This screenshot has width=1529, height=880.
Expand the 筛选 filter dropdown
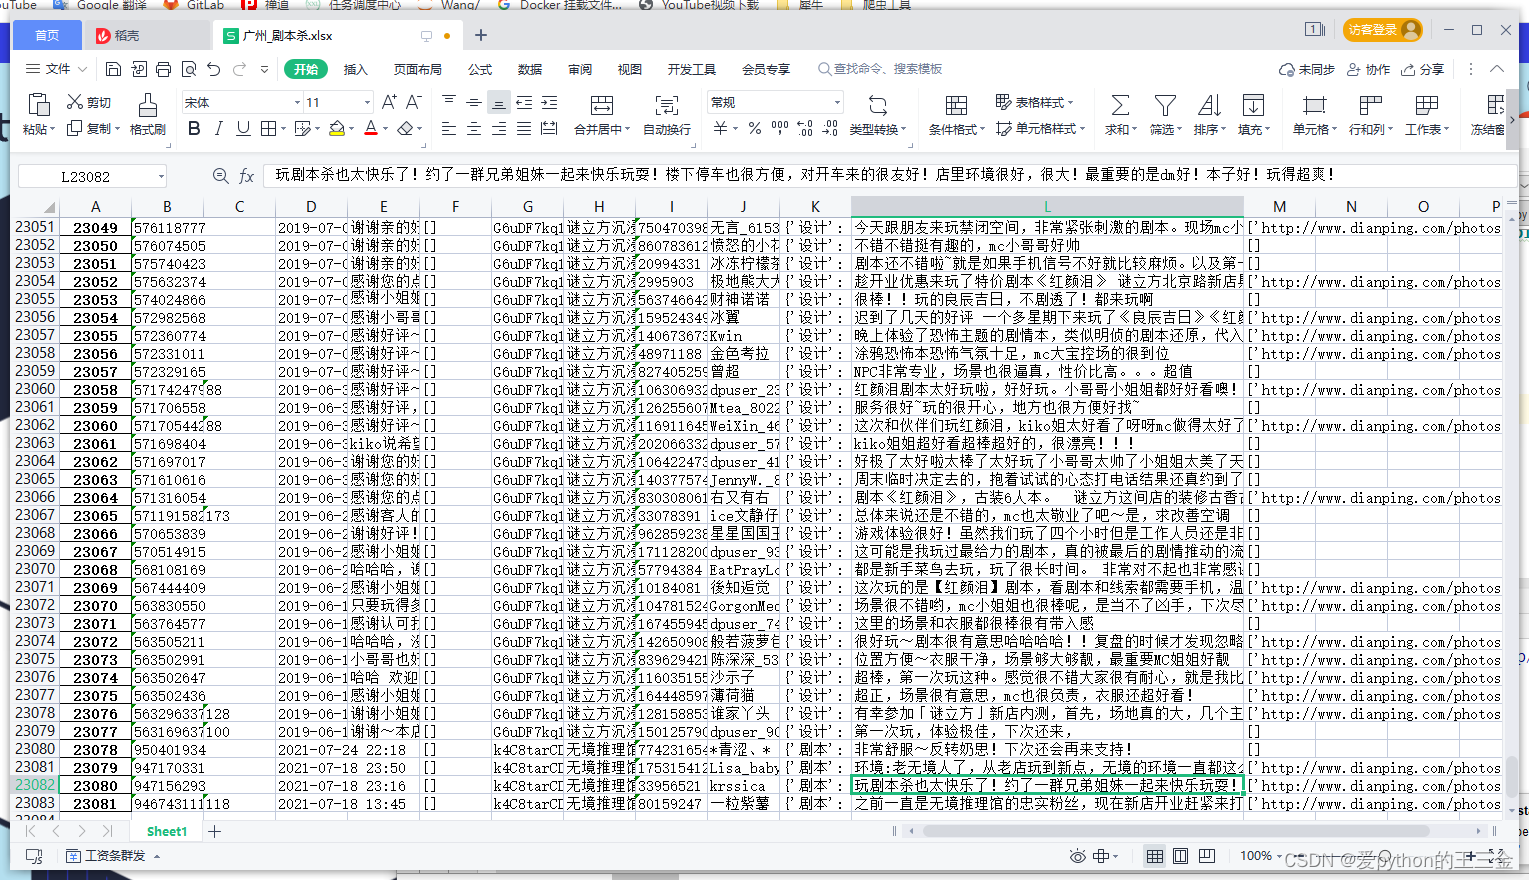click(x=1178, y=129)
